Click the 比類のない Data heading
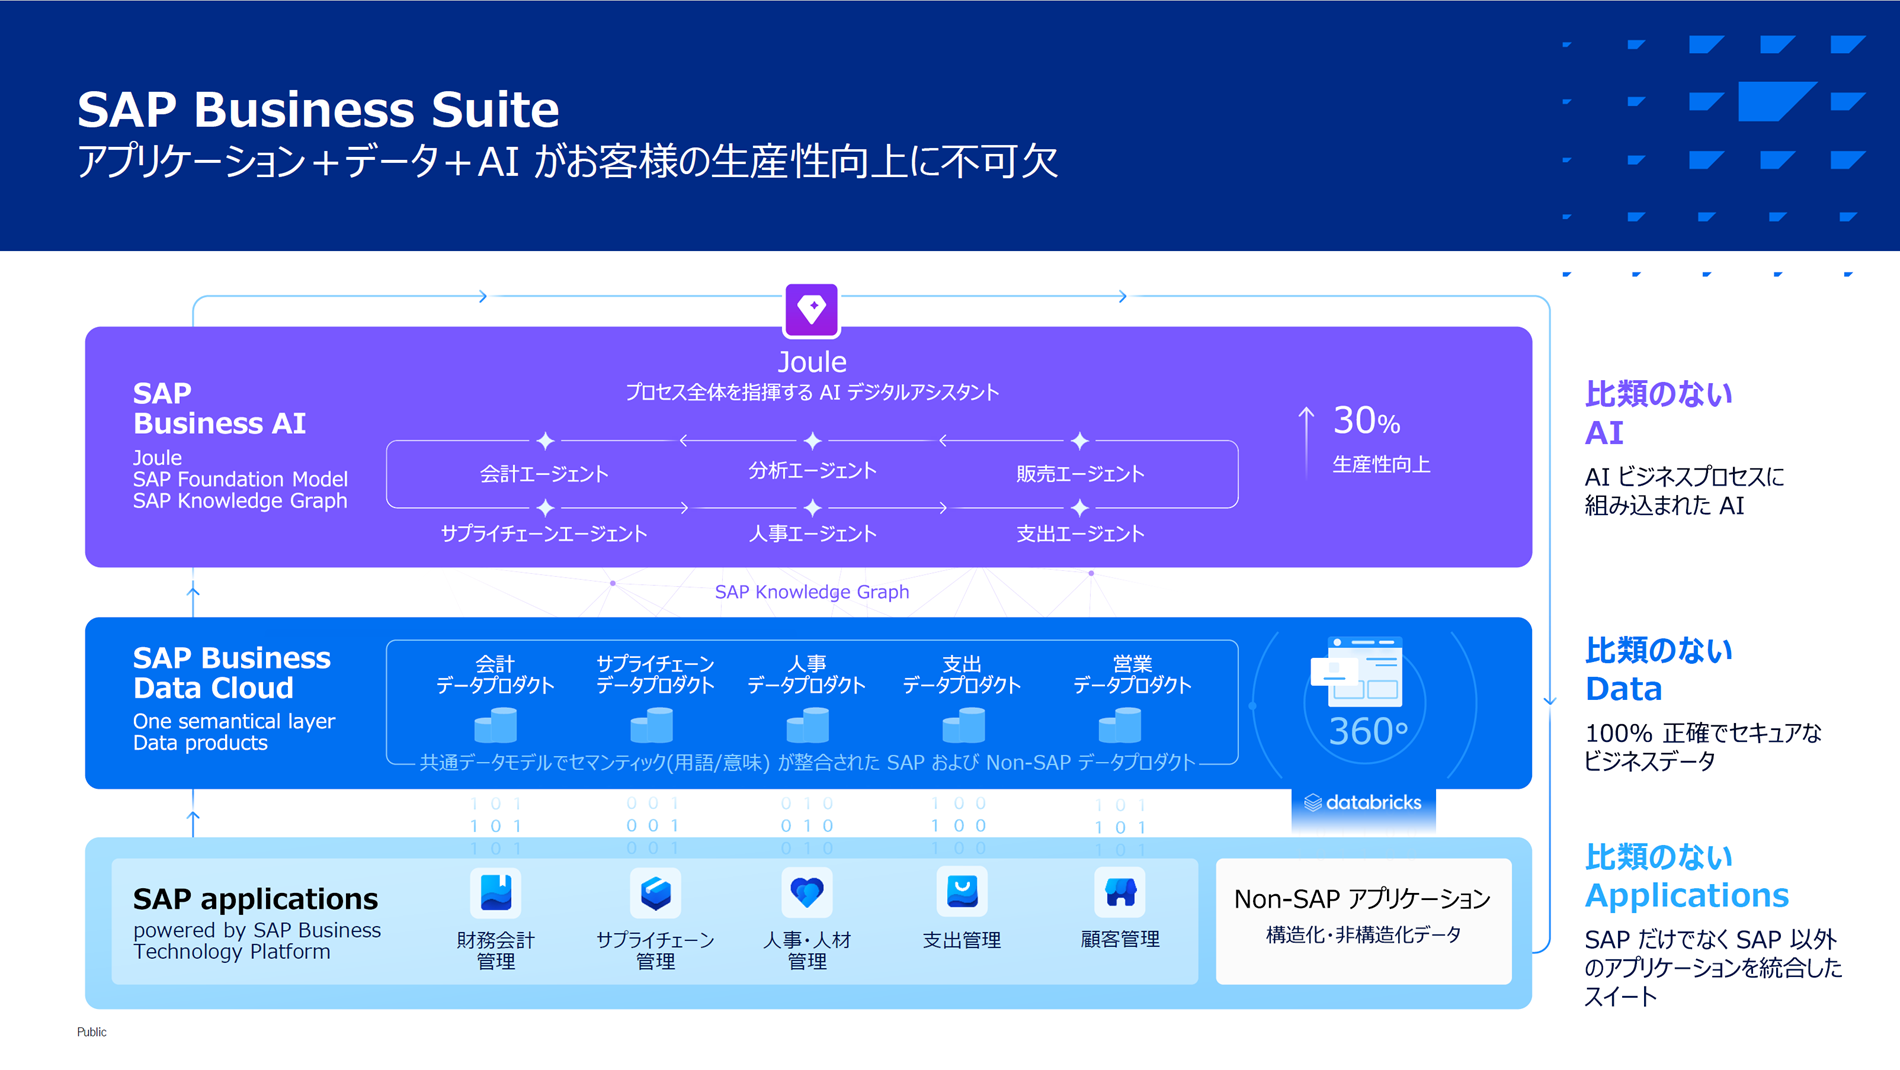This screenshot has height=1070, width=1900. tap(1658, 669)
